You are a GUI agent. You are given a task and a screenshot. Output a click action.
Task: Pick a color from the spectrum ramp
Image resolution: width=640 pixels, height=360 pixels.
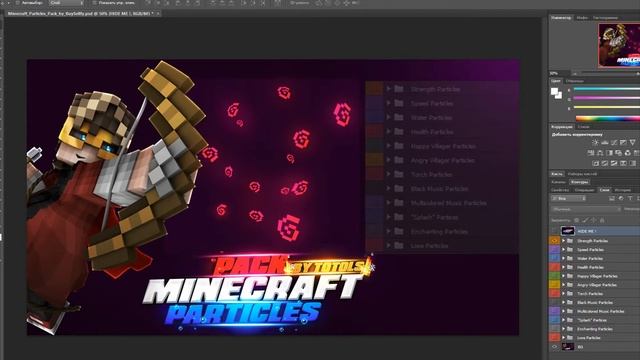[608, 119]
